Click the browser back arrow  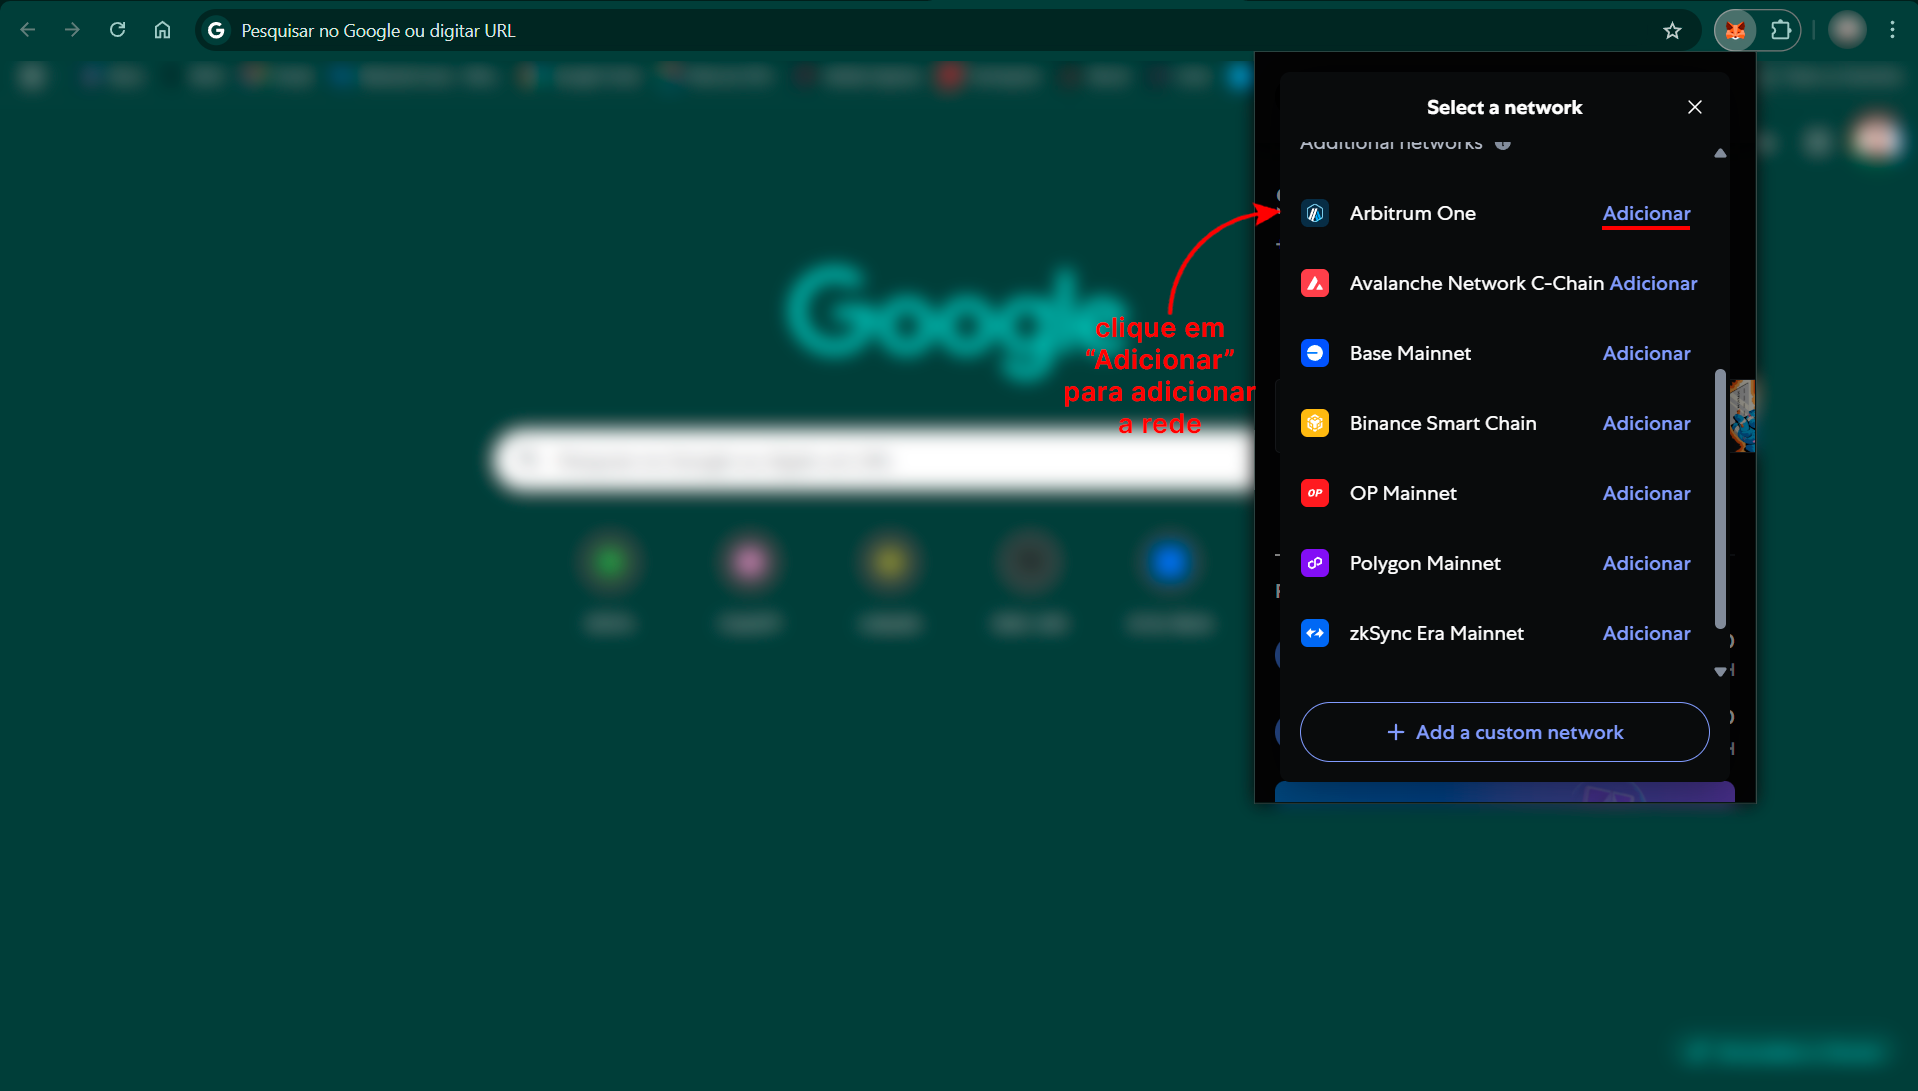point(28,30)
